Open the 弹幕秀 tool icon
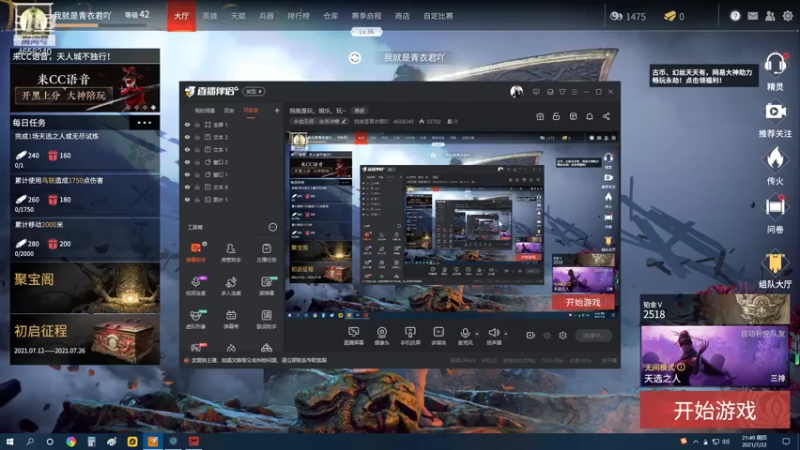 [x=231, y=318]
